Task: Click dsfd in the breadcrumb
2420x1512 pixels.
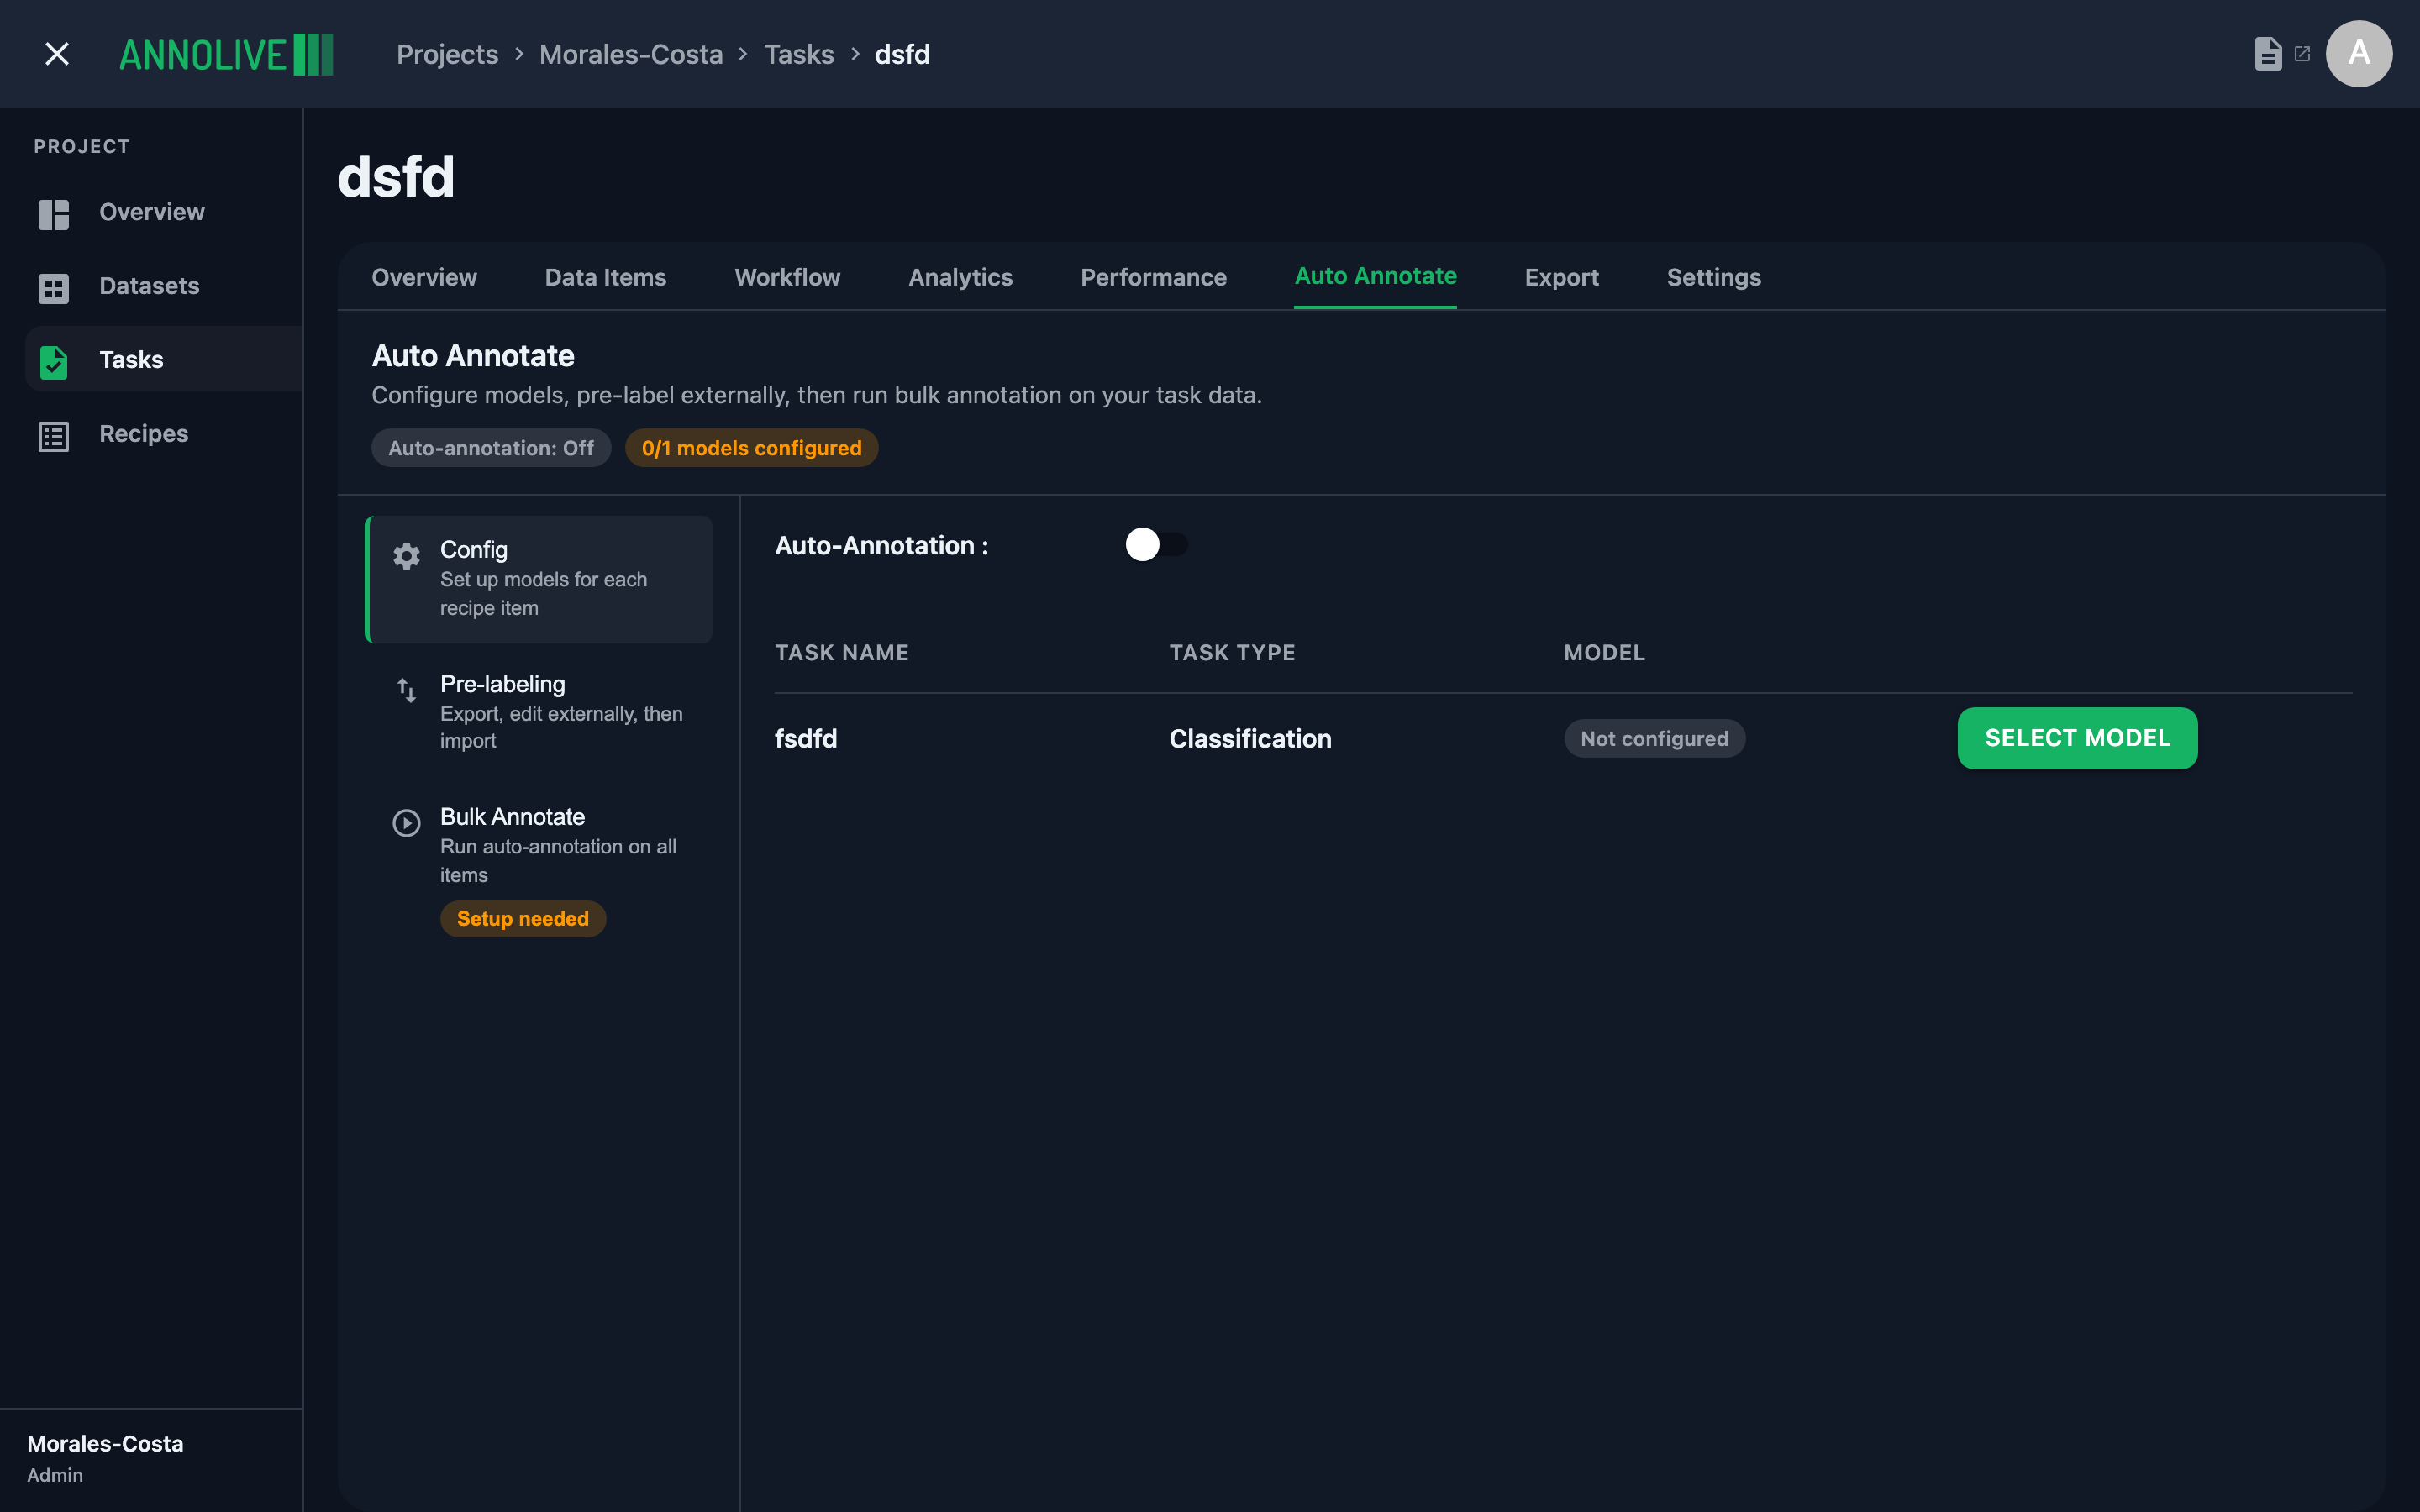Action: [902, 54]
